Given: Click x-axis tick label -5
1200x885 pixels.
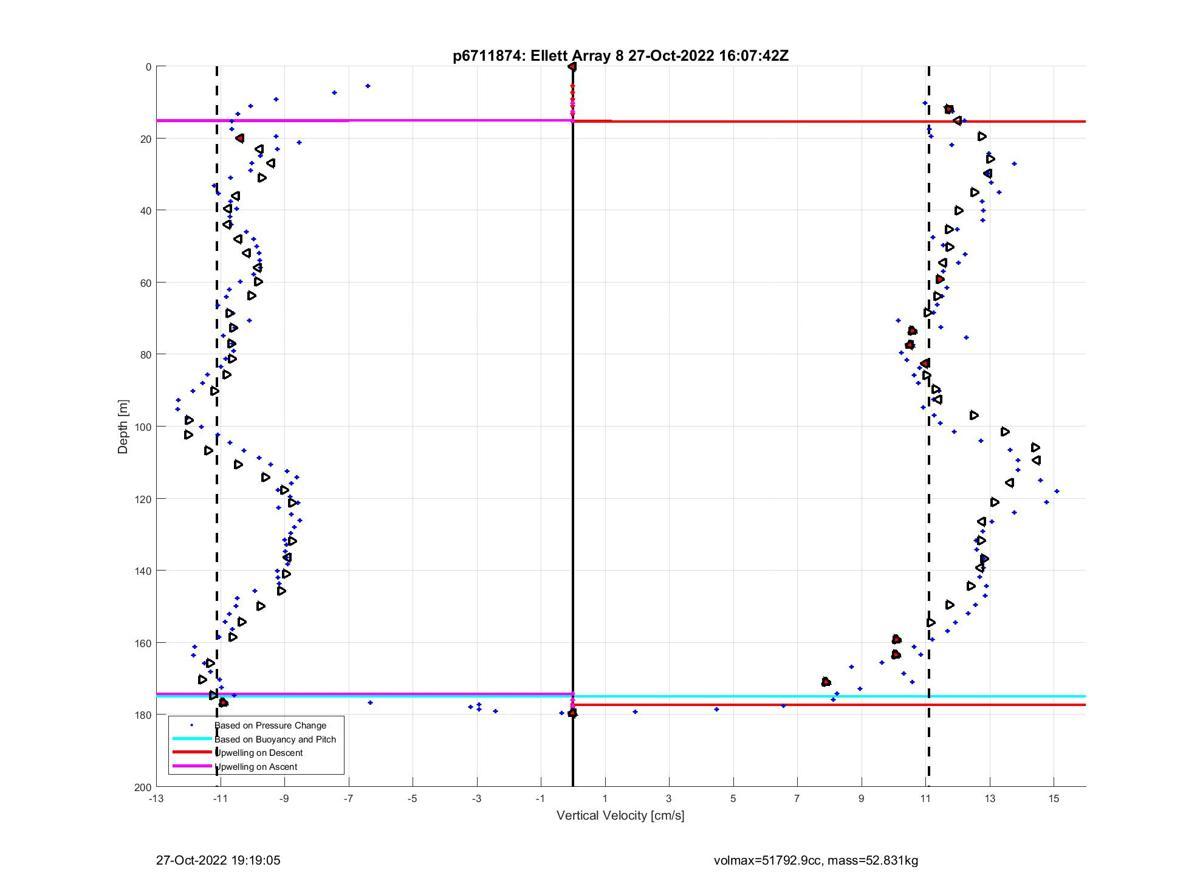Looking at the screenshot, I should click(x=412, y=798).
